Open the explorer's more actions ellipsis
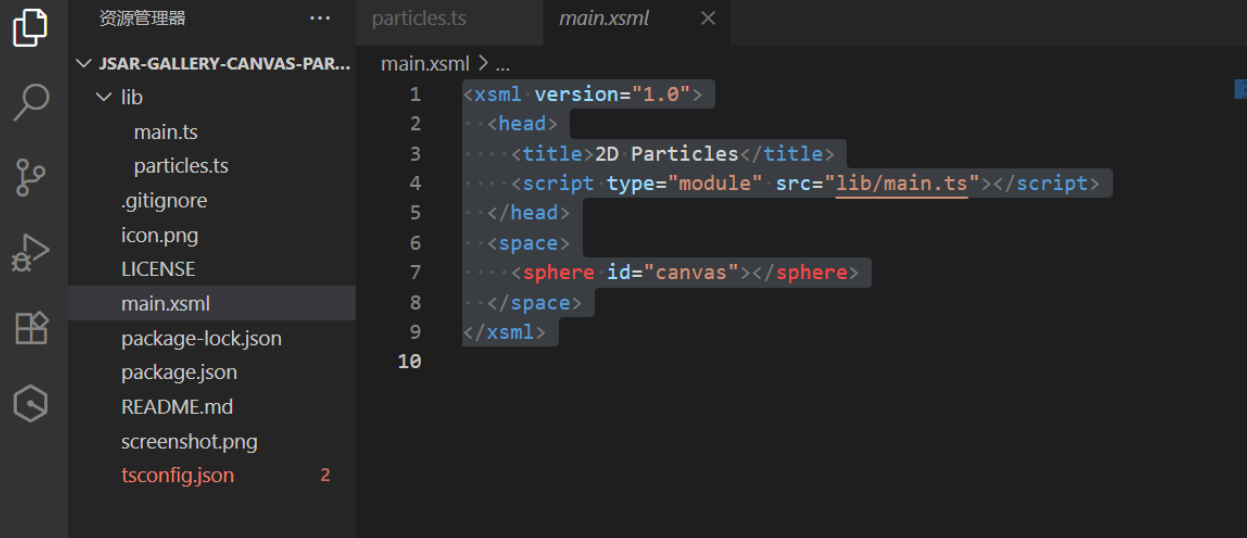The image size is (1247, 538). coord(320,18)
